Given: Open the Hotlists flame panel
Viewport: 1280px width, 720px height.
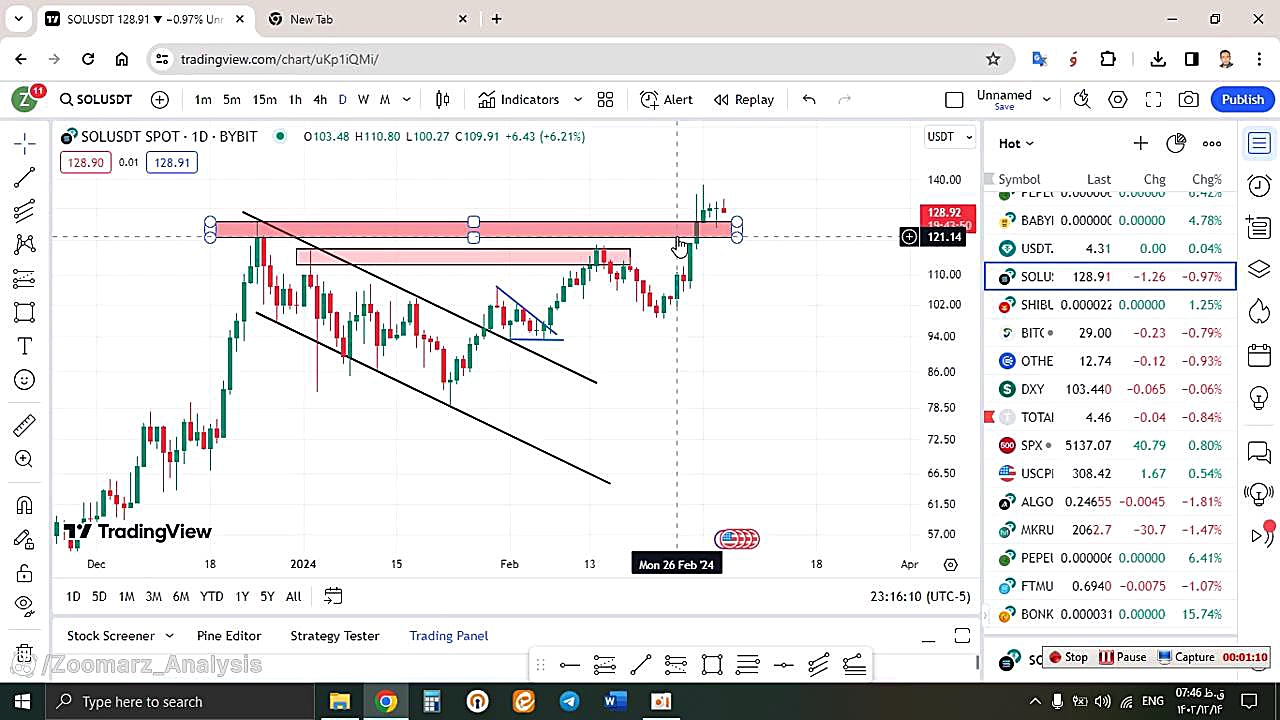Looking at the screenshot, I should [1259, 311].
